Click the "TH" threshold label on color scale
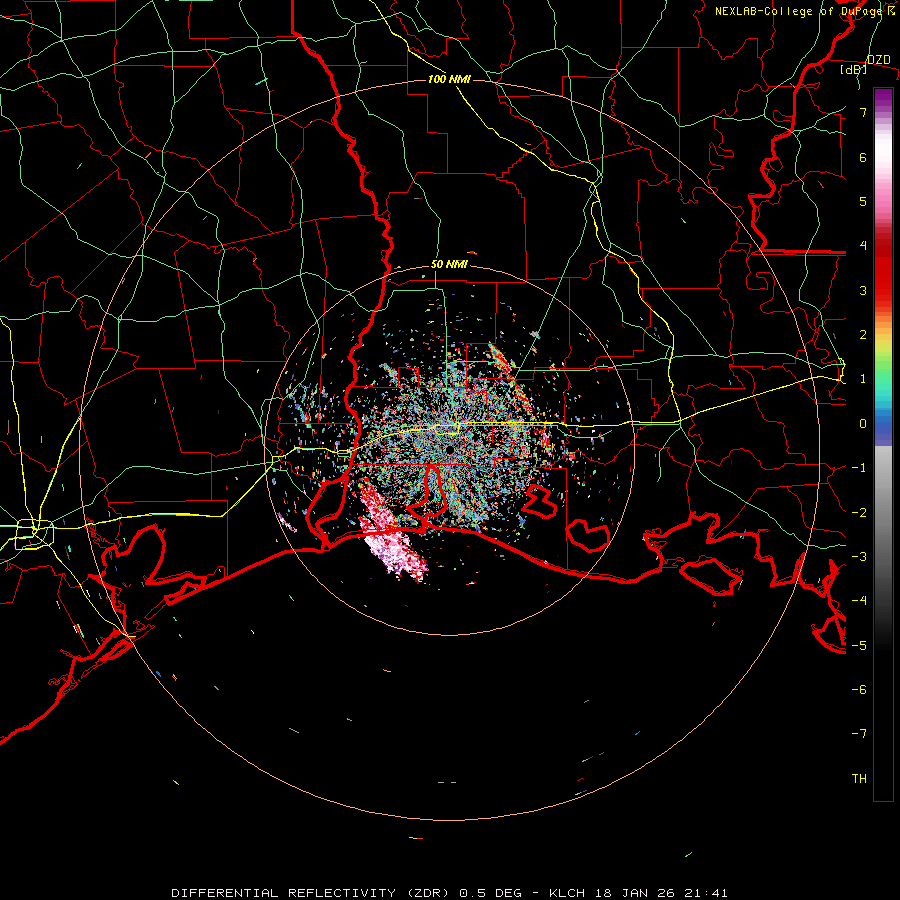The height and width of the screenshot is (900, 900). tap(859, 779)
